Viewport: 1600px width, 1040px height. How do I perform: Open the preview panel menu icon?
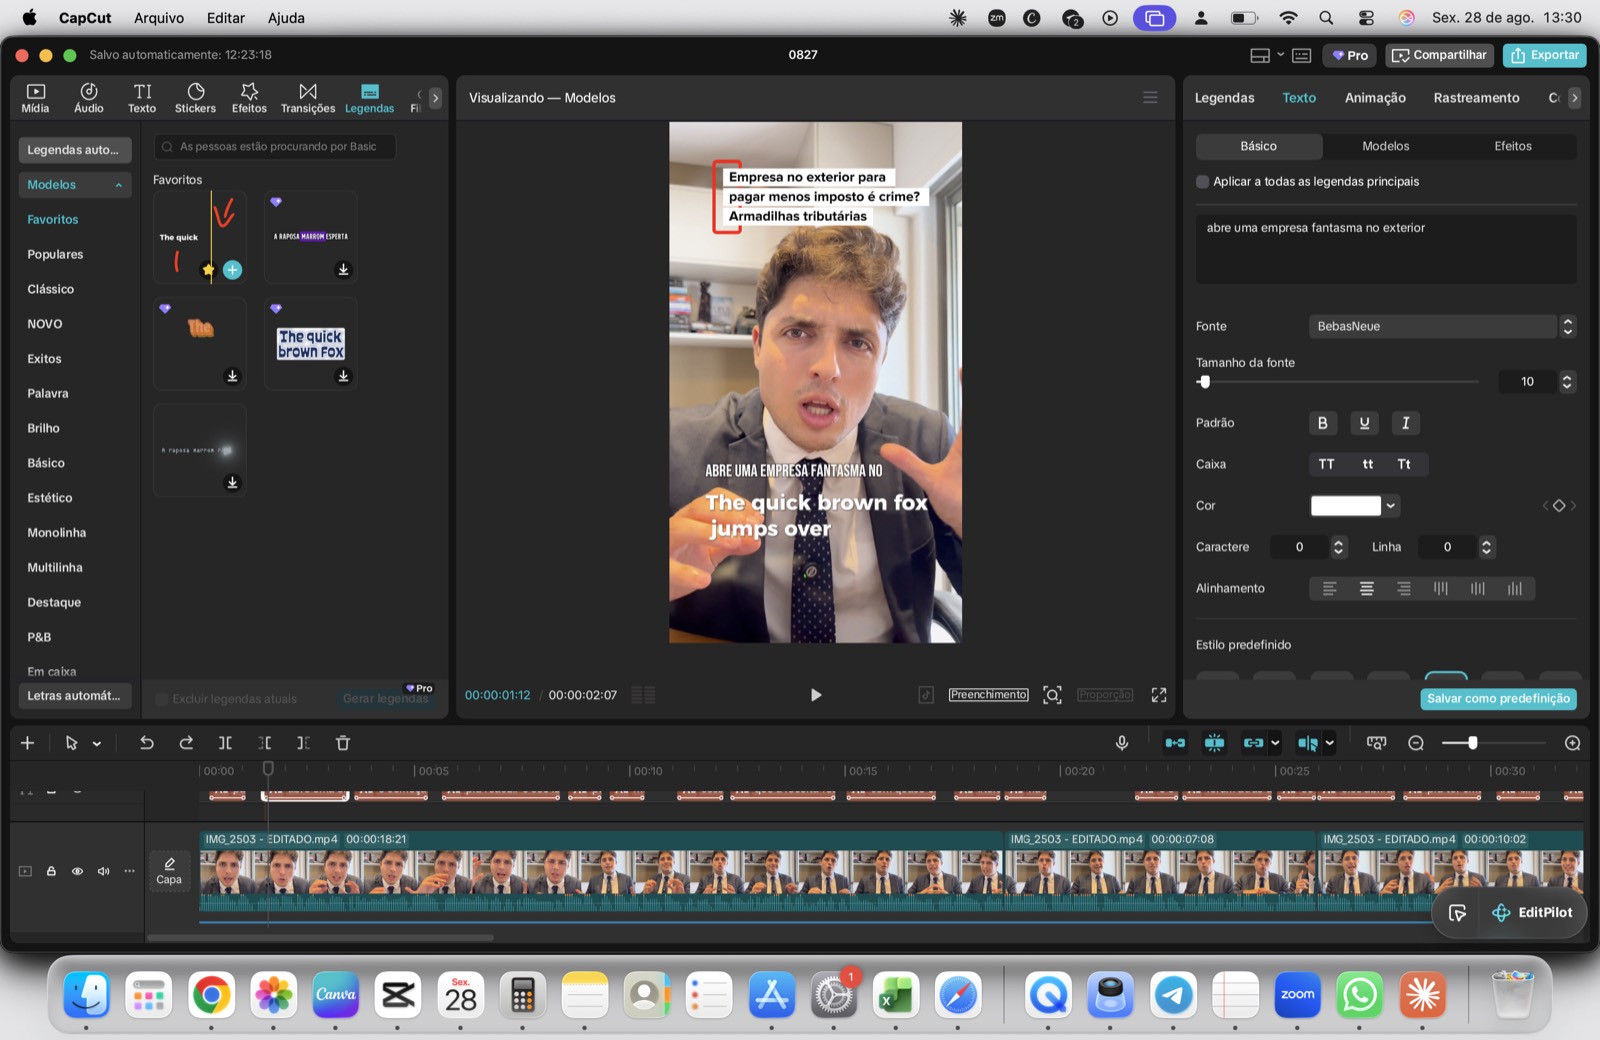pos(1150,97)
